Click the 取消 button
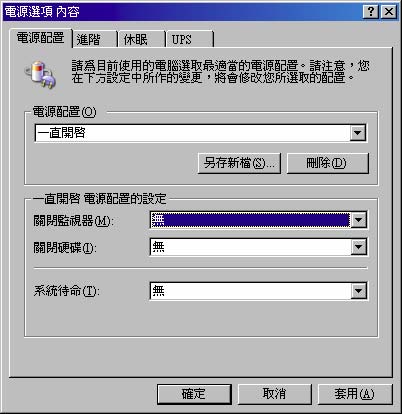The width and height of the screenshot is (402, 414). tap(274, 394)
